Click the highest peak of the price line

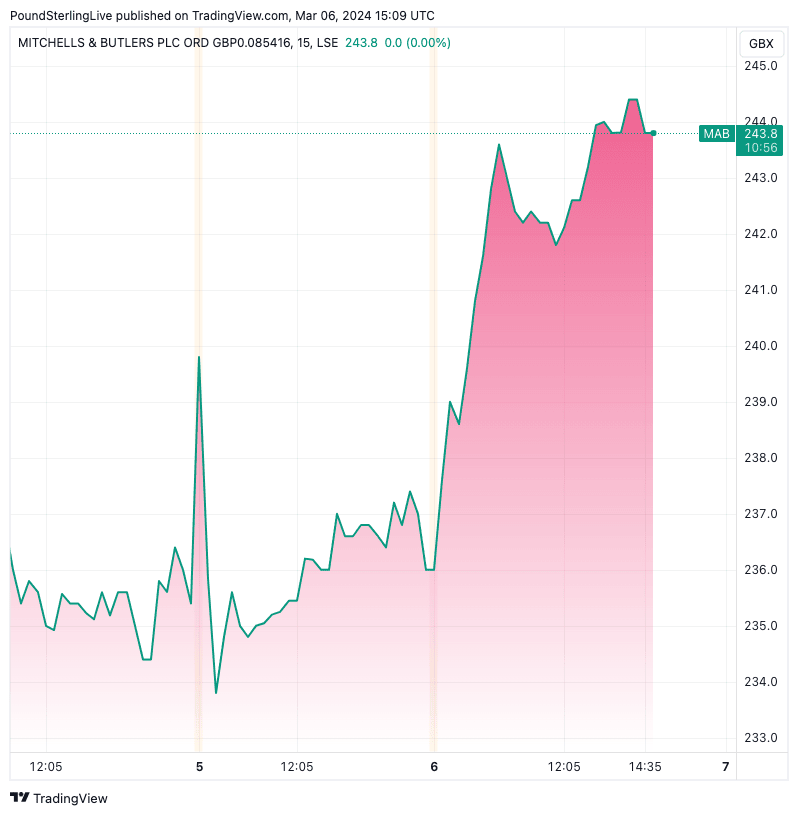[x=632, y=100]
